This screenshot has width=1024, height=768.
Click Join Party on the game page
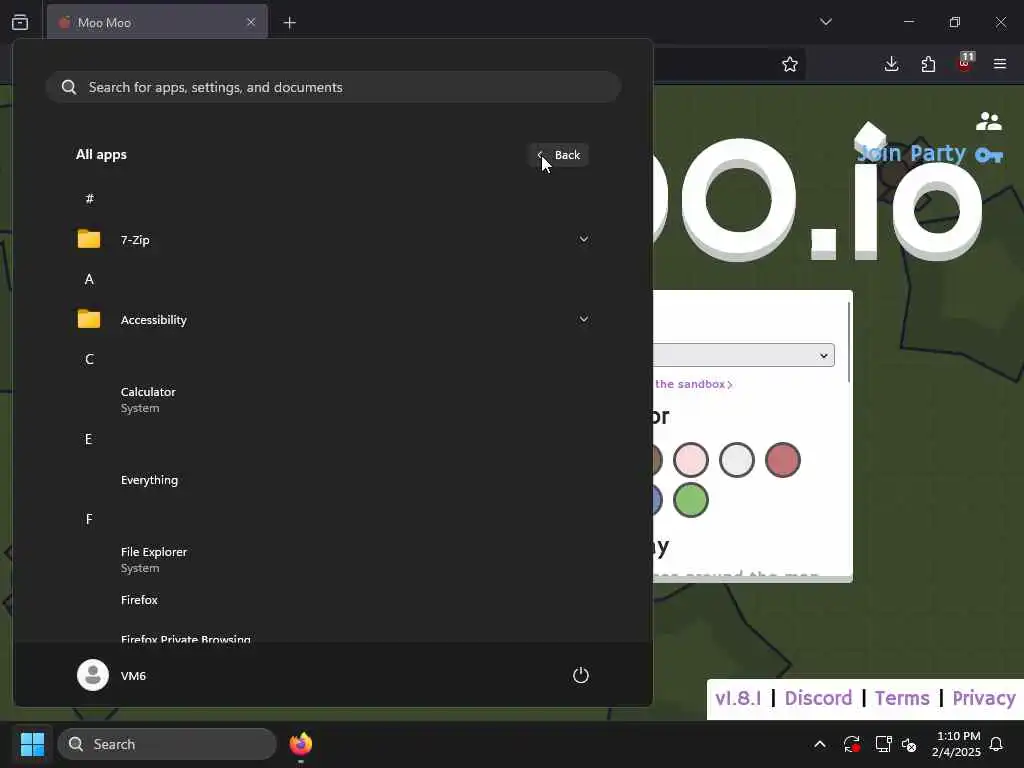[x=912, y=153]
